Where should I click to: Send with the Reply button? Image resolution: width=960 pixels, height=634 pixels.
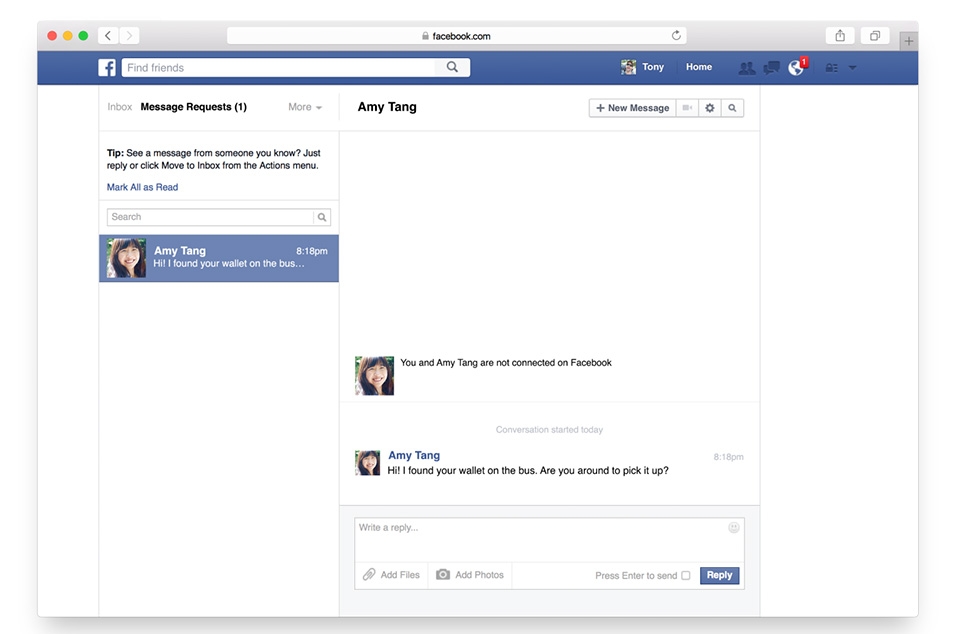719,575
